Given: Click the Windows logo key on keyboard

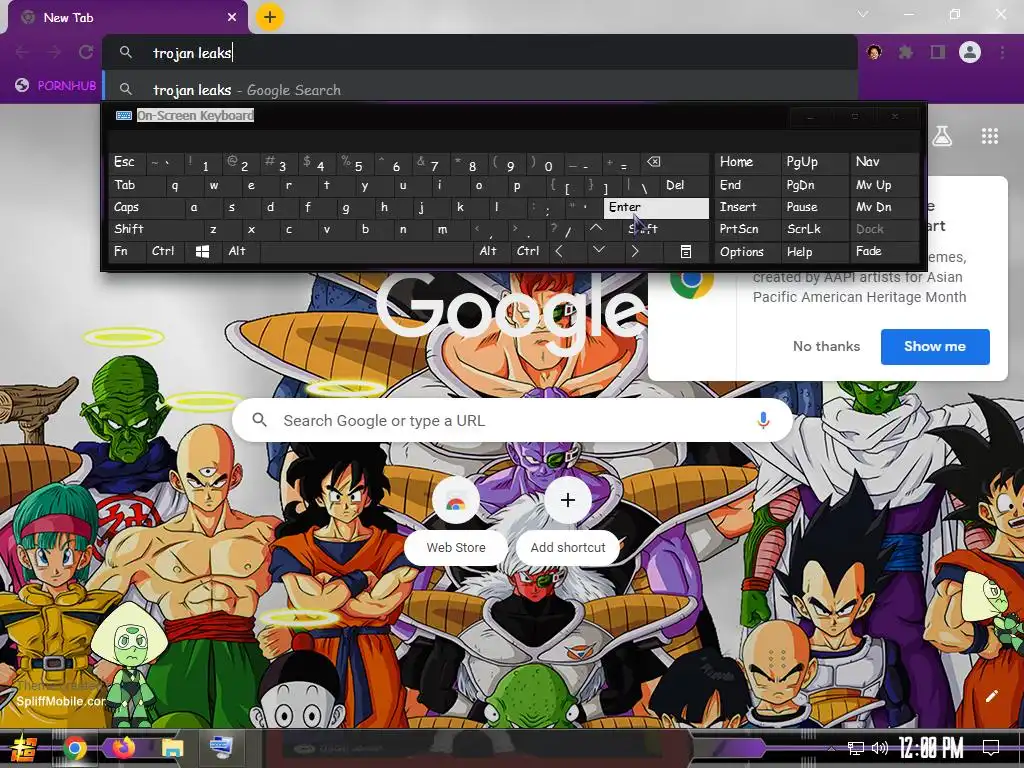Looking at the screenshot, I should [x=203, y=251].
